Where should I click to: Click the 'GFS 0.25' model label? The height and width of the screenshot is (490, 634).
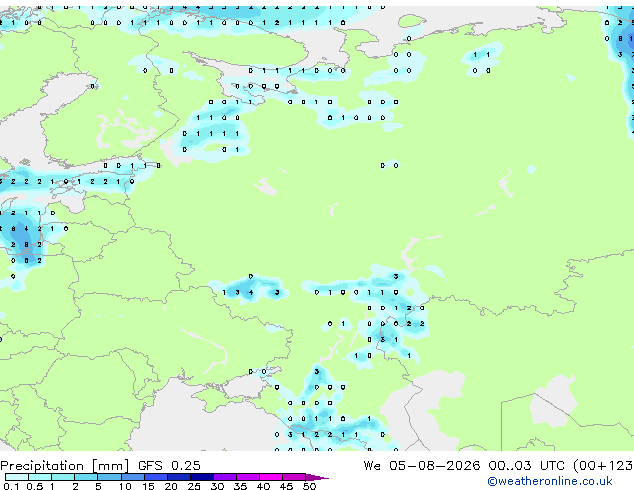(169, 466)
